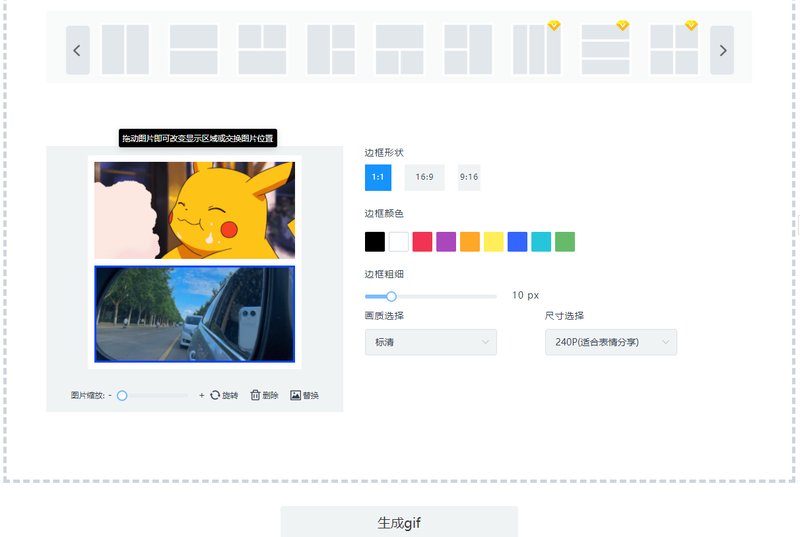The image size is (800, 537).
Task: Click the plus sign of image zoom
Action: click(x=202, y=395)
